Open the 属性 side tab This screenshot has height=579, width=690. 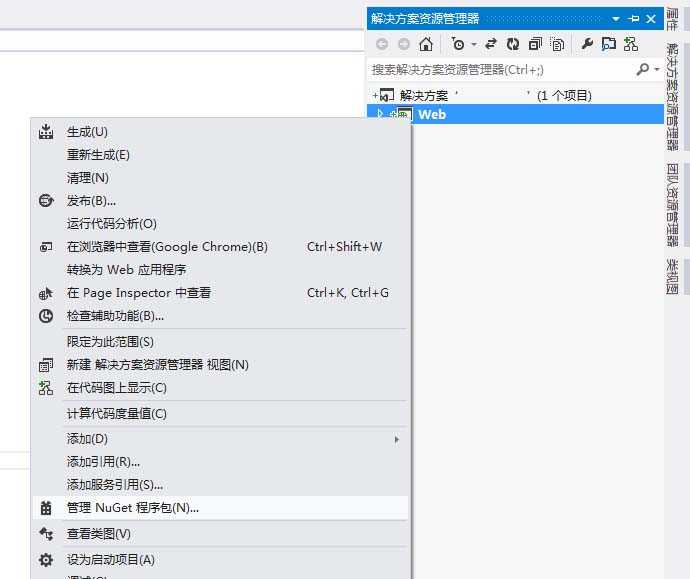(672, 18)
